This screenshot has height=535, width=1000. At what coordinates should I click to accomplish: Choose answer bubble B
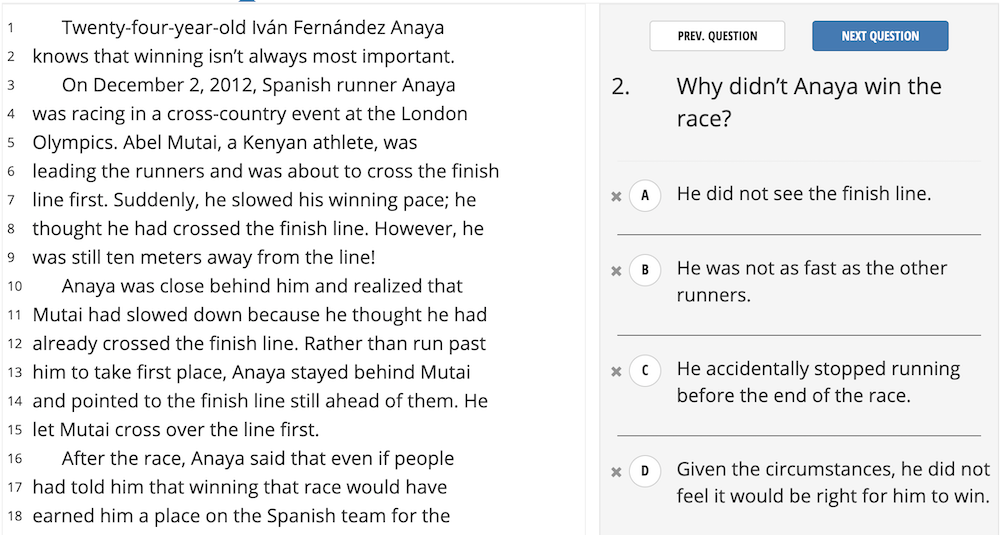tap(645, 270)
